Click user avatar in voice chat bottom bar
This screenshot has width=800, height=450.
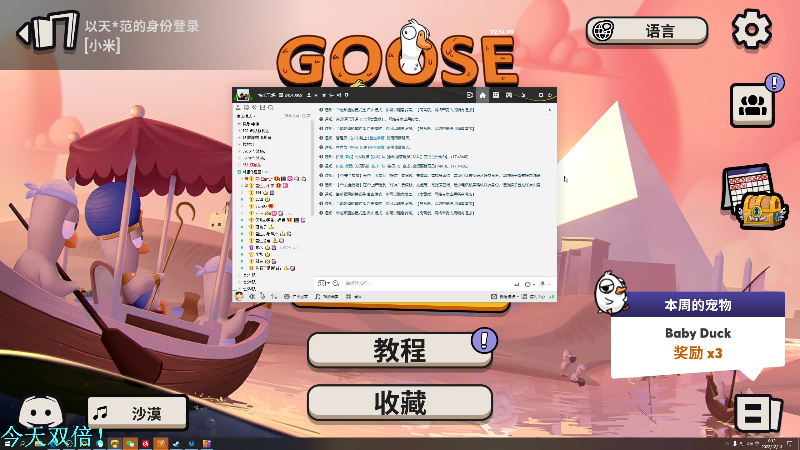point(239,296)
